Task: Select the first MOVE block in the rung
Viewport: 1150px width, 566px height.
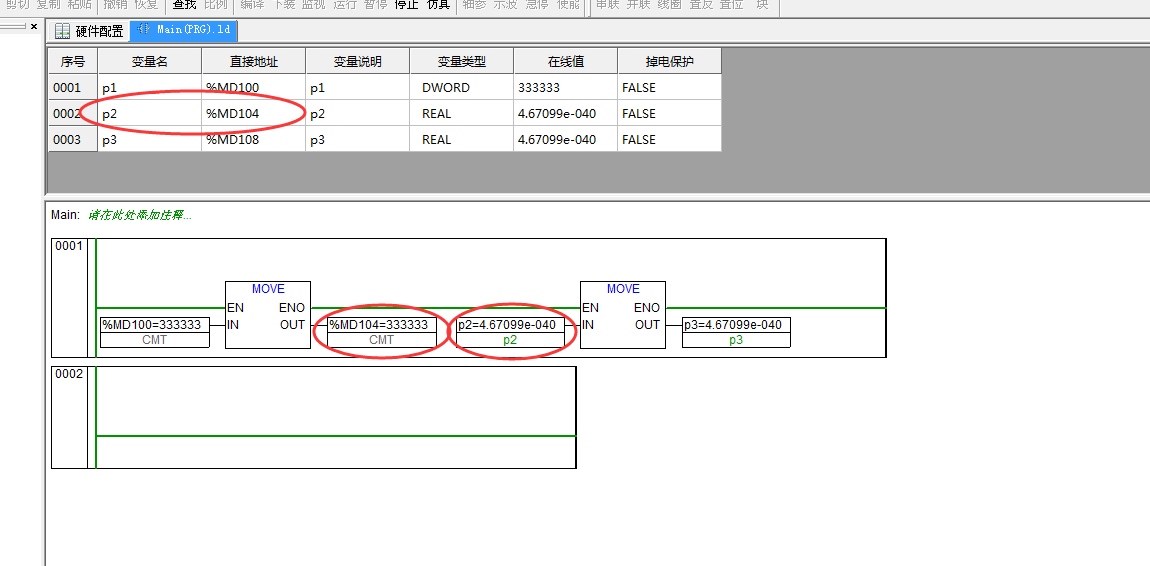Action: pos(268,315)
